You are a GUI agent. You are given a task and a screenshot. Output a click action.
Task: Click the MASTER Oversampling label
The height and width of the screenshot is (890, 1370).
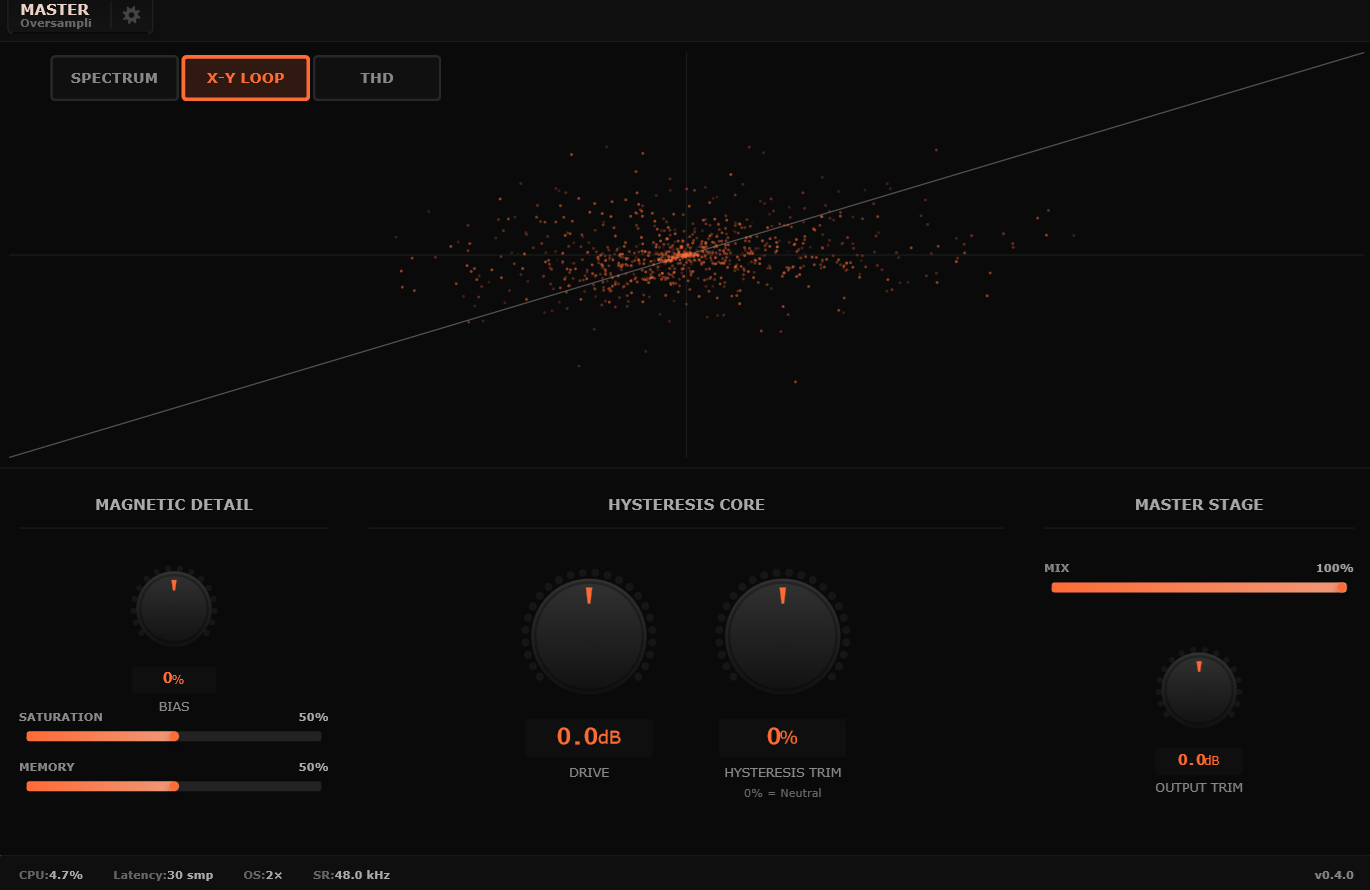[56, 16]
